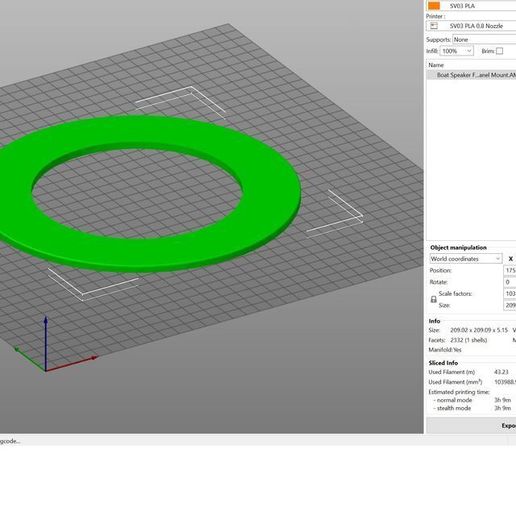The height and width of the screenshot is (516, 516).
Task: Expand the Supports dropdown showing None
Action: click(x=484, y=39)
